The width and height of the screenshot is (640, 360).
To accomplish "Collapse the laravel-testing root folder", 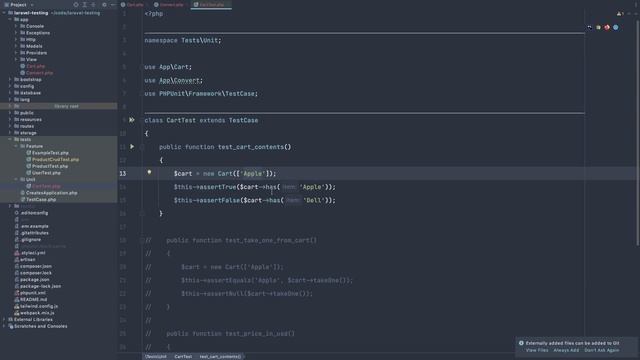I will tap(4, 13).
